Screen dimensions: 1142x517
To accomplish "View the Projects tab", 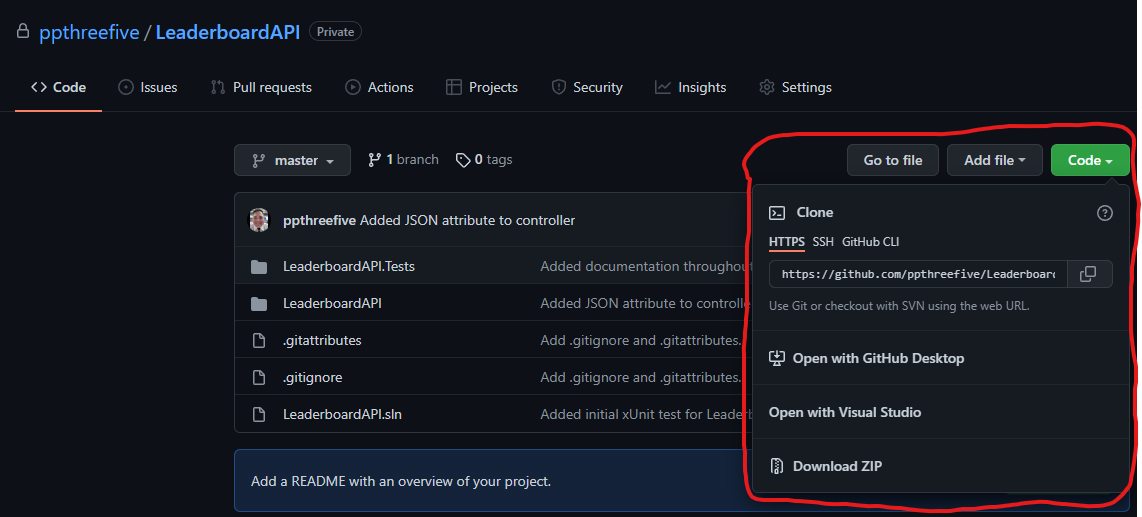I will pos(482,87).
